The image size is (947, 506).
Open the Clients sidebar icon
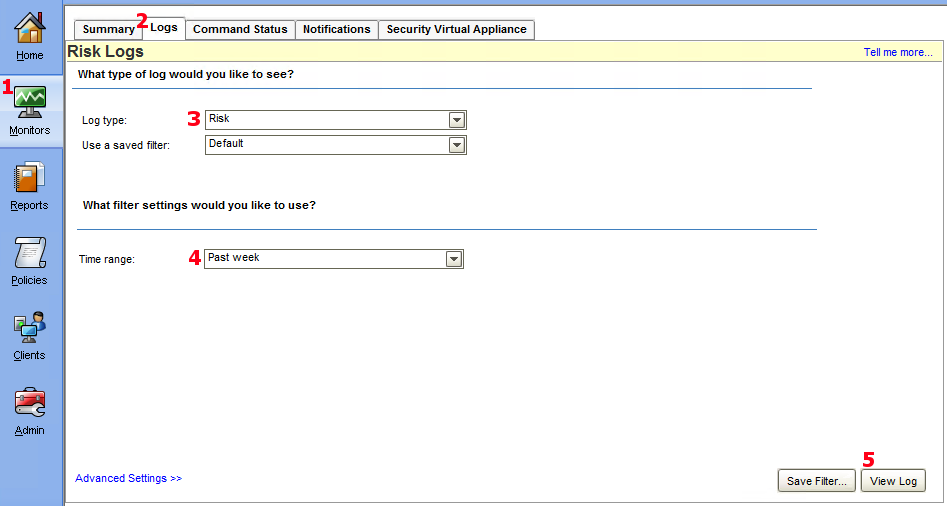pyautogui.click(x=30, y=328)
